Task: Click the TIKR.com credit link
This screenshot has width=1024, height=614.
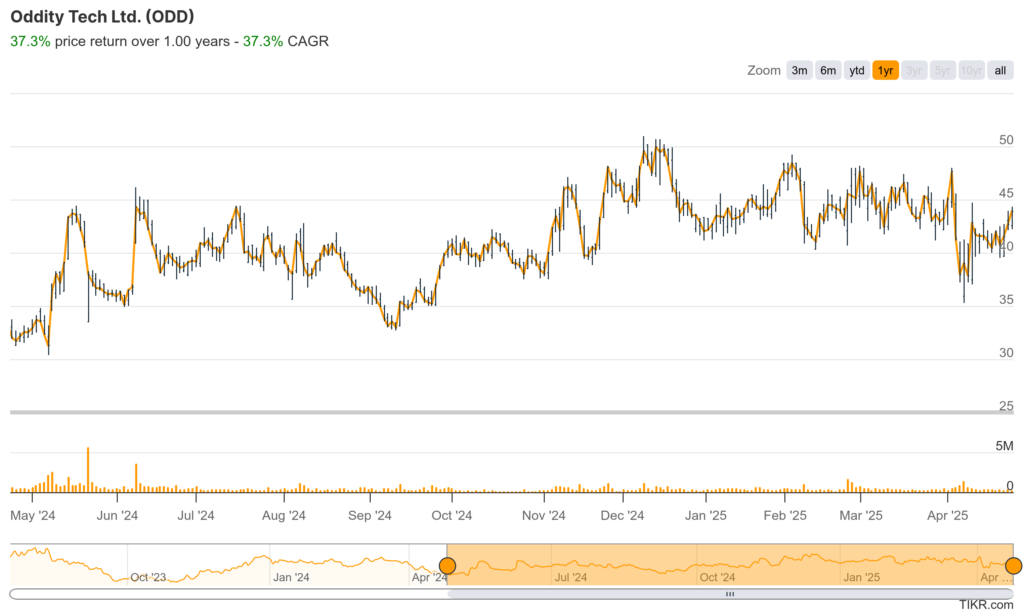Action: pyautogui.click(x=986, y=606)
